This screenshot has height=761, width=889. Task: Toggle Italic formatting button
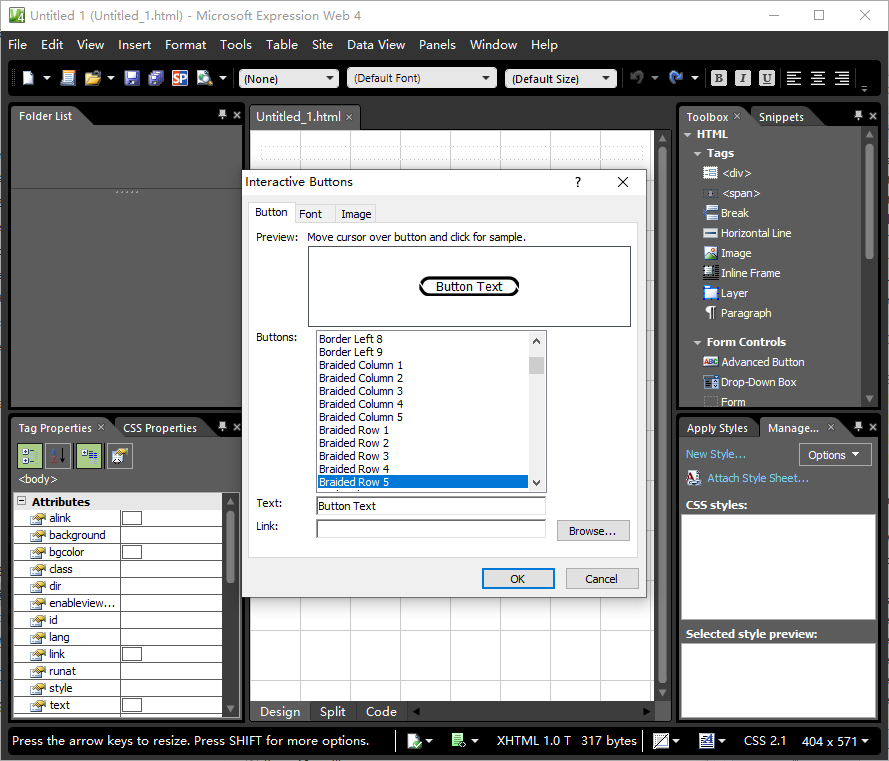pyautogui.click(x=742, y=78)
